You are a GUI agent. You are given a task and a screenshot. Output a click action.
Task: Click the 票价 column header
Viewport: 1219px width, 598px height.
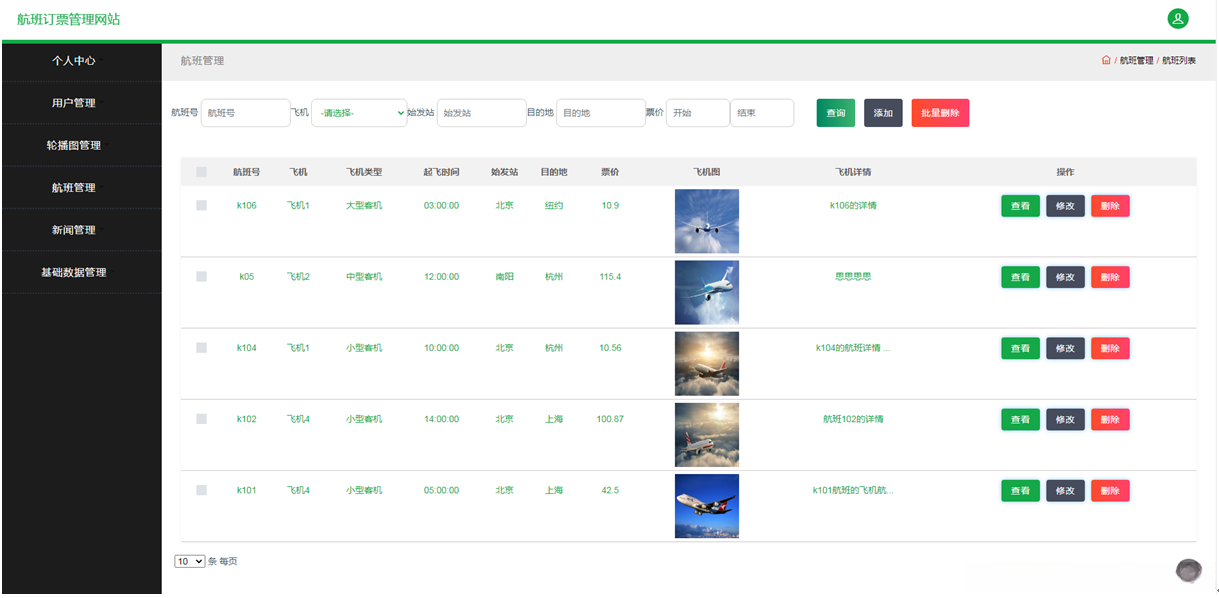tap(610, 172)
